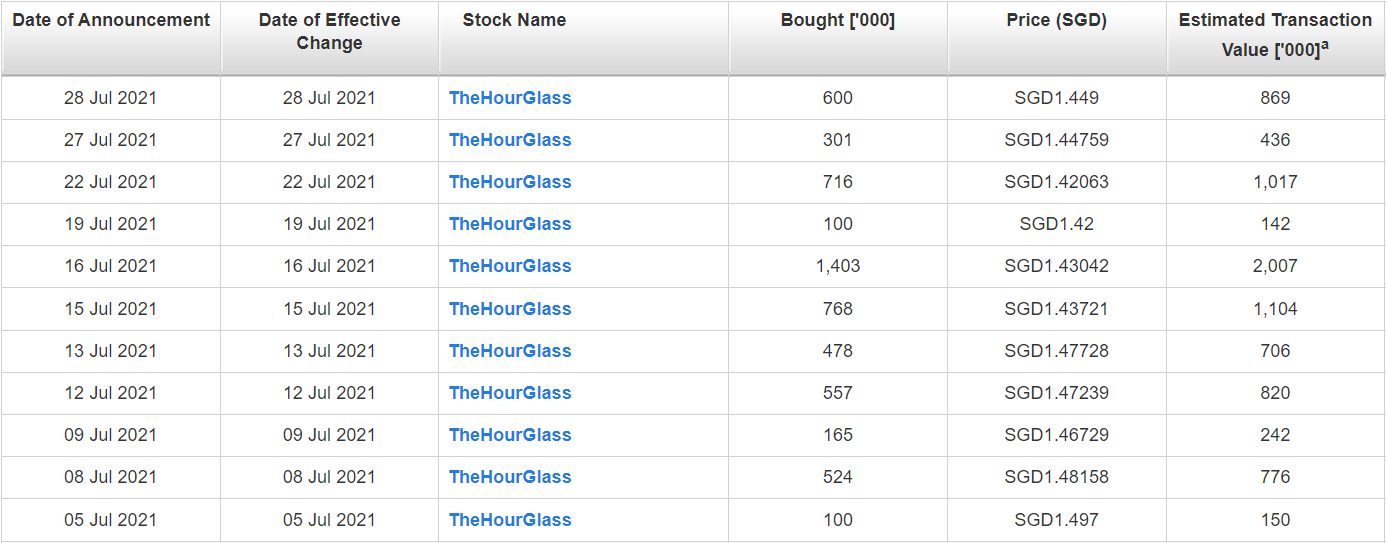This screenshot has height=543, width=1386.
Task: Click the SGD1.449 price cell
Action: click(x=1057, y=98)
